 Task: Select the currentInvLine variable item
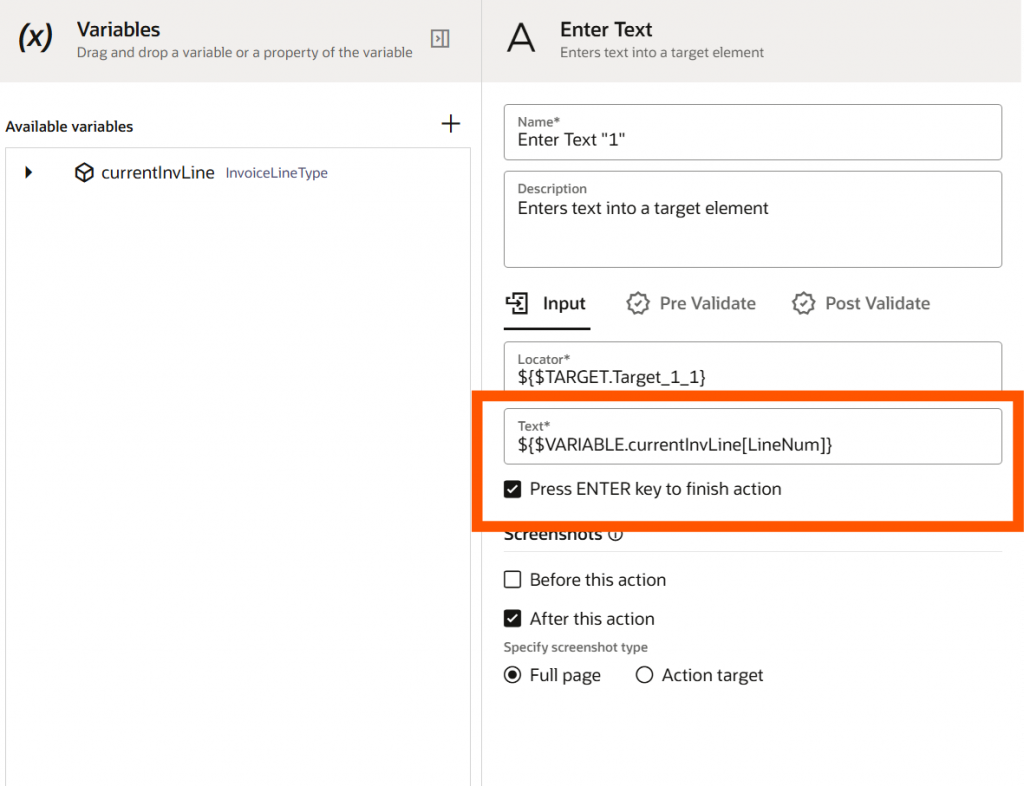click(158, 173)
